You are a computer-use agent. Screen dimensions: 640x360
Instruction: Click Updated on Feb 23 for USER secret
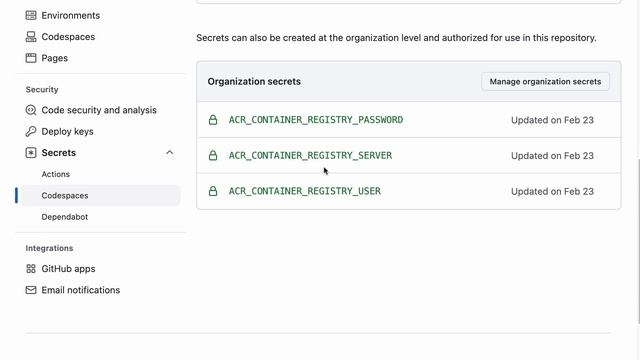coord(552,191)
